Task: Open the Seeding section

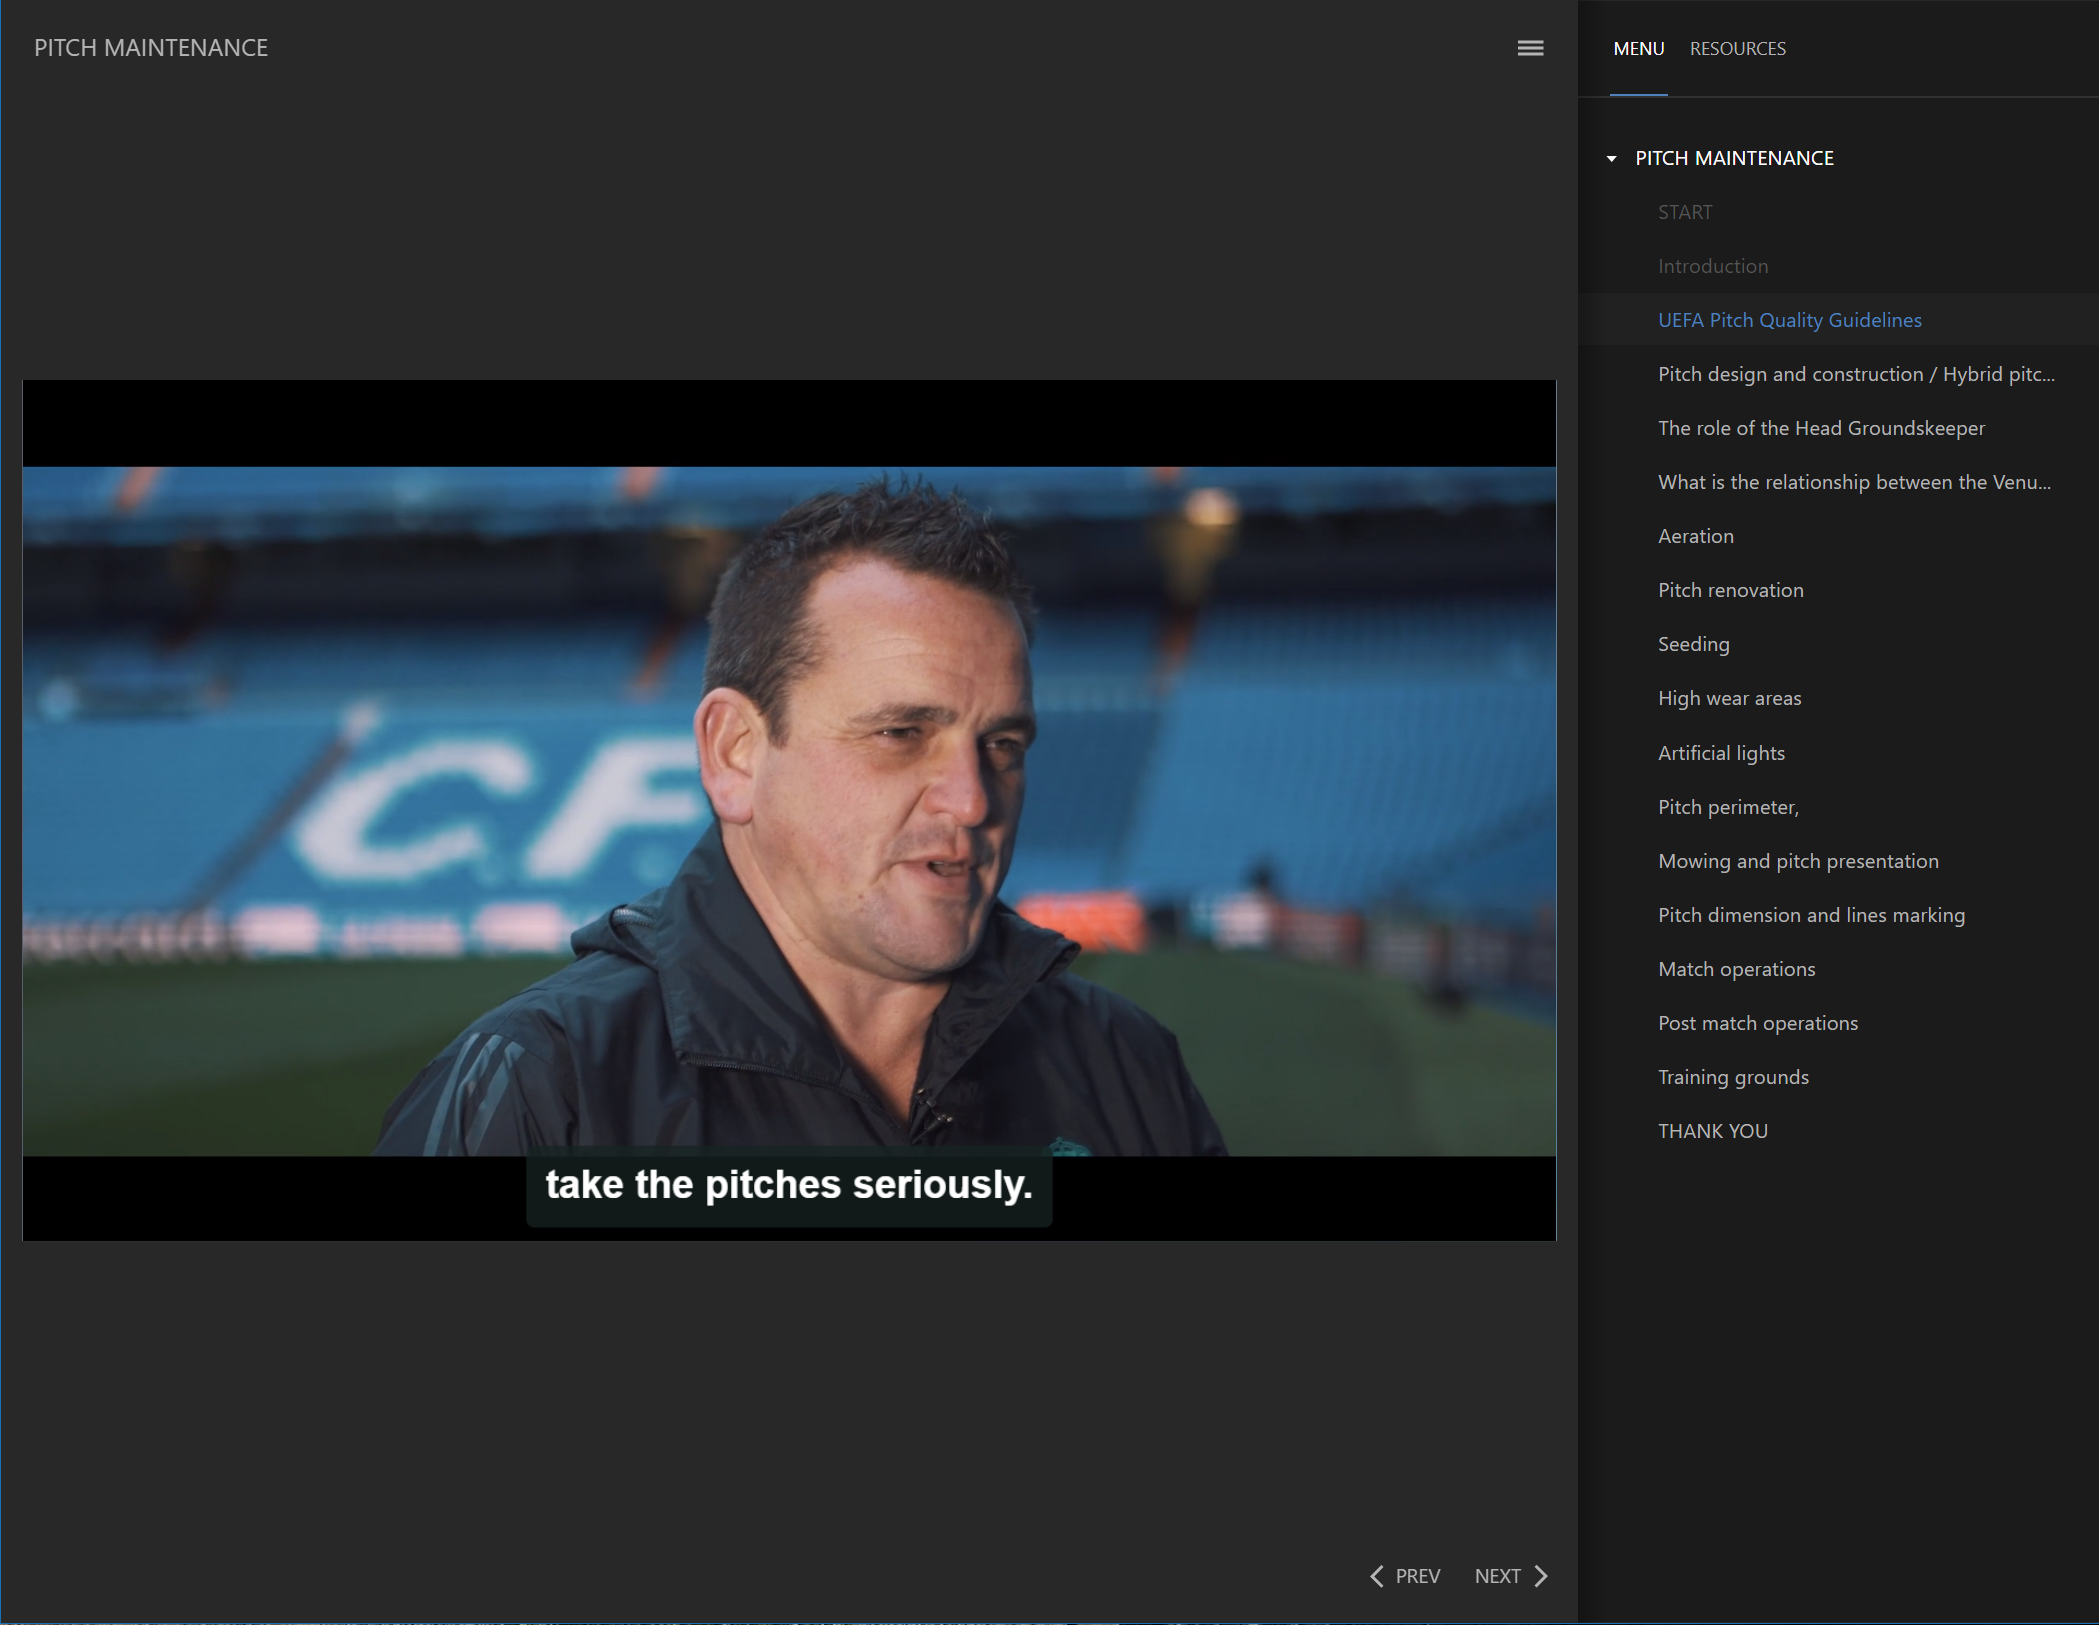Action: pos(1693,644)
